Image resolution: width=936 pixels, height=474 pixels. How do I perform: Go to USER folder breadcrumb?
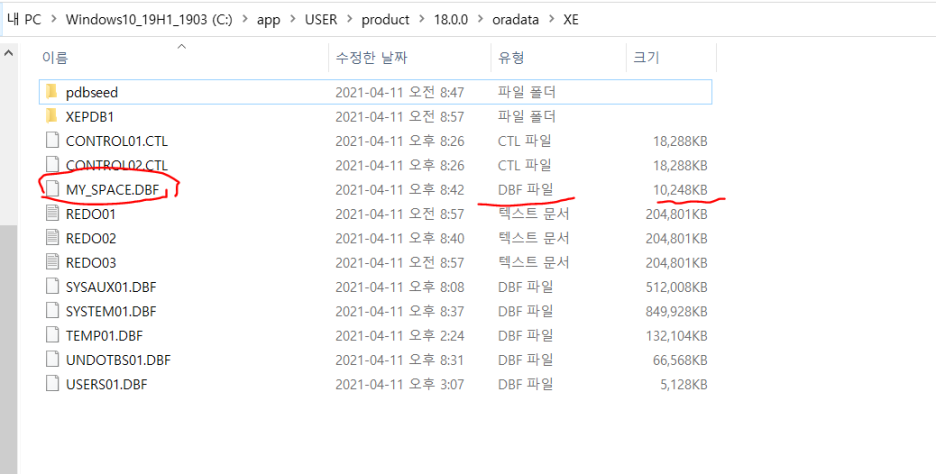coord(321,19)
